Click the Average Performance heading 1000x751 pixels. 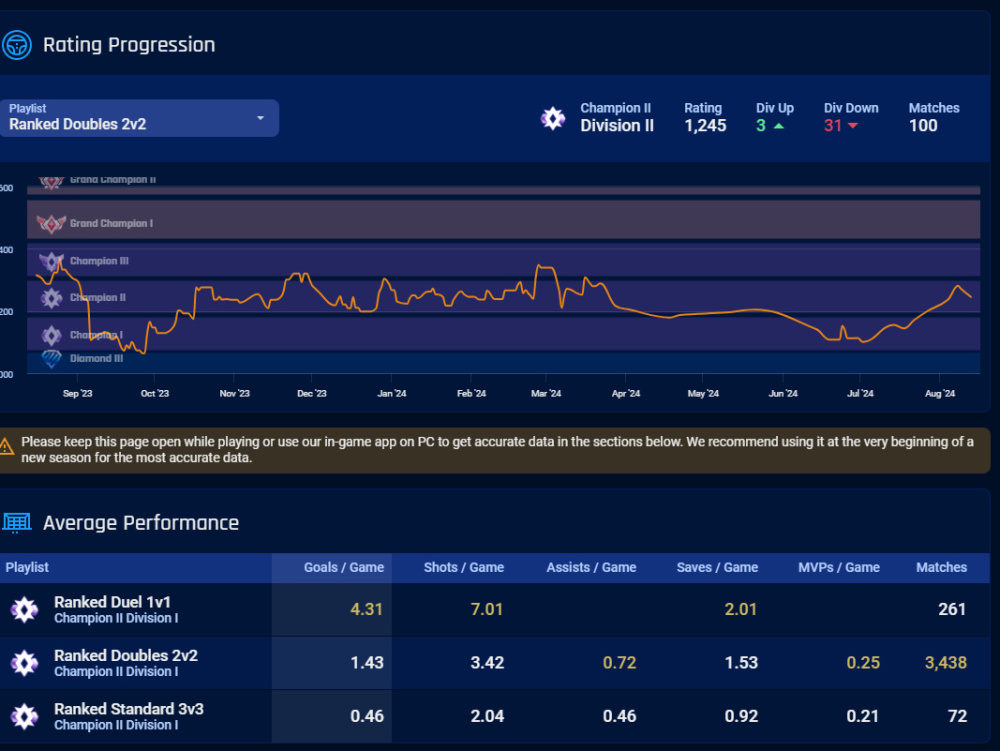click(x=141, y=523)
